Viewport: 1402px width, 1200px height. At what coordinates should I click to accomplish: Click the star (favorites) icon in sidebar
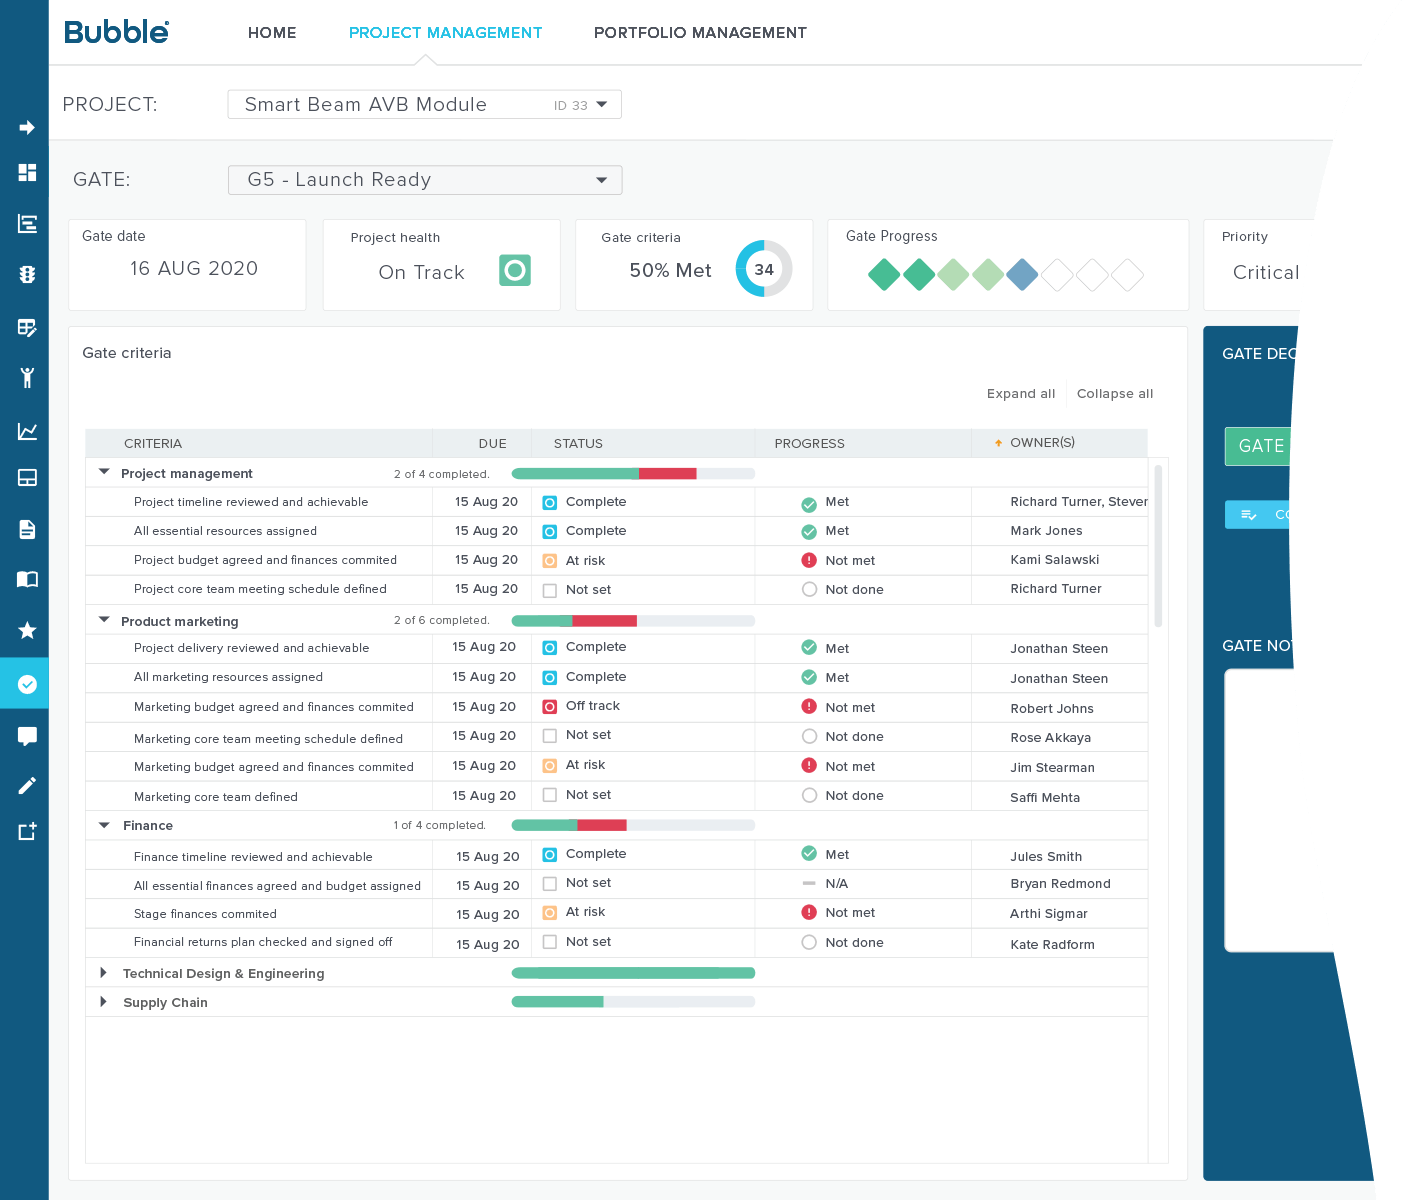25,631
